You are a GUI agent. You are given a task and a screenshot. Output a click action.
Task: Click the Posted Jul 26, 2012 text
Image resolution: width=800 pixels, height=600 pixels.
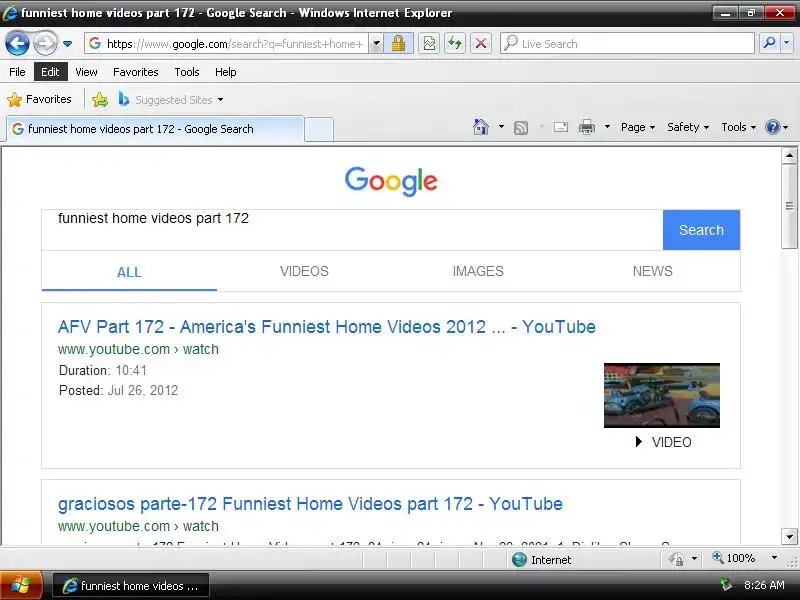pyautogui.click(x=118, y=390)
